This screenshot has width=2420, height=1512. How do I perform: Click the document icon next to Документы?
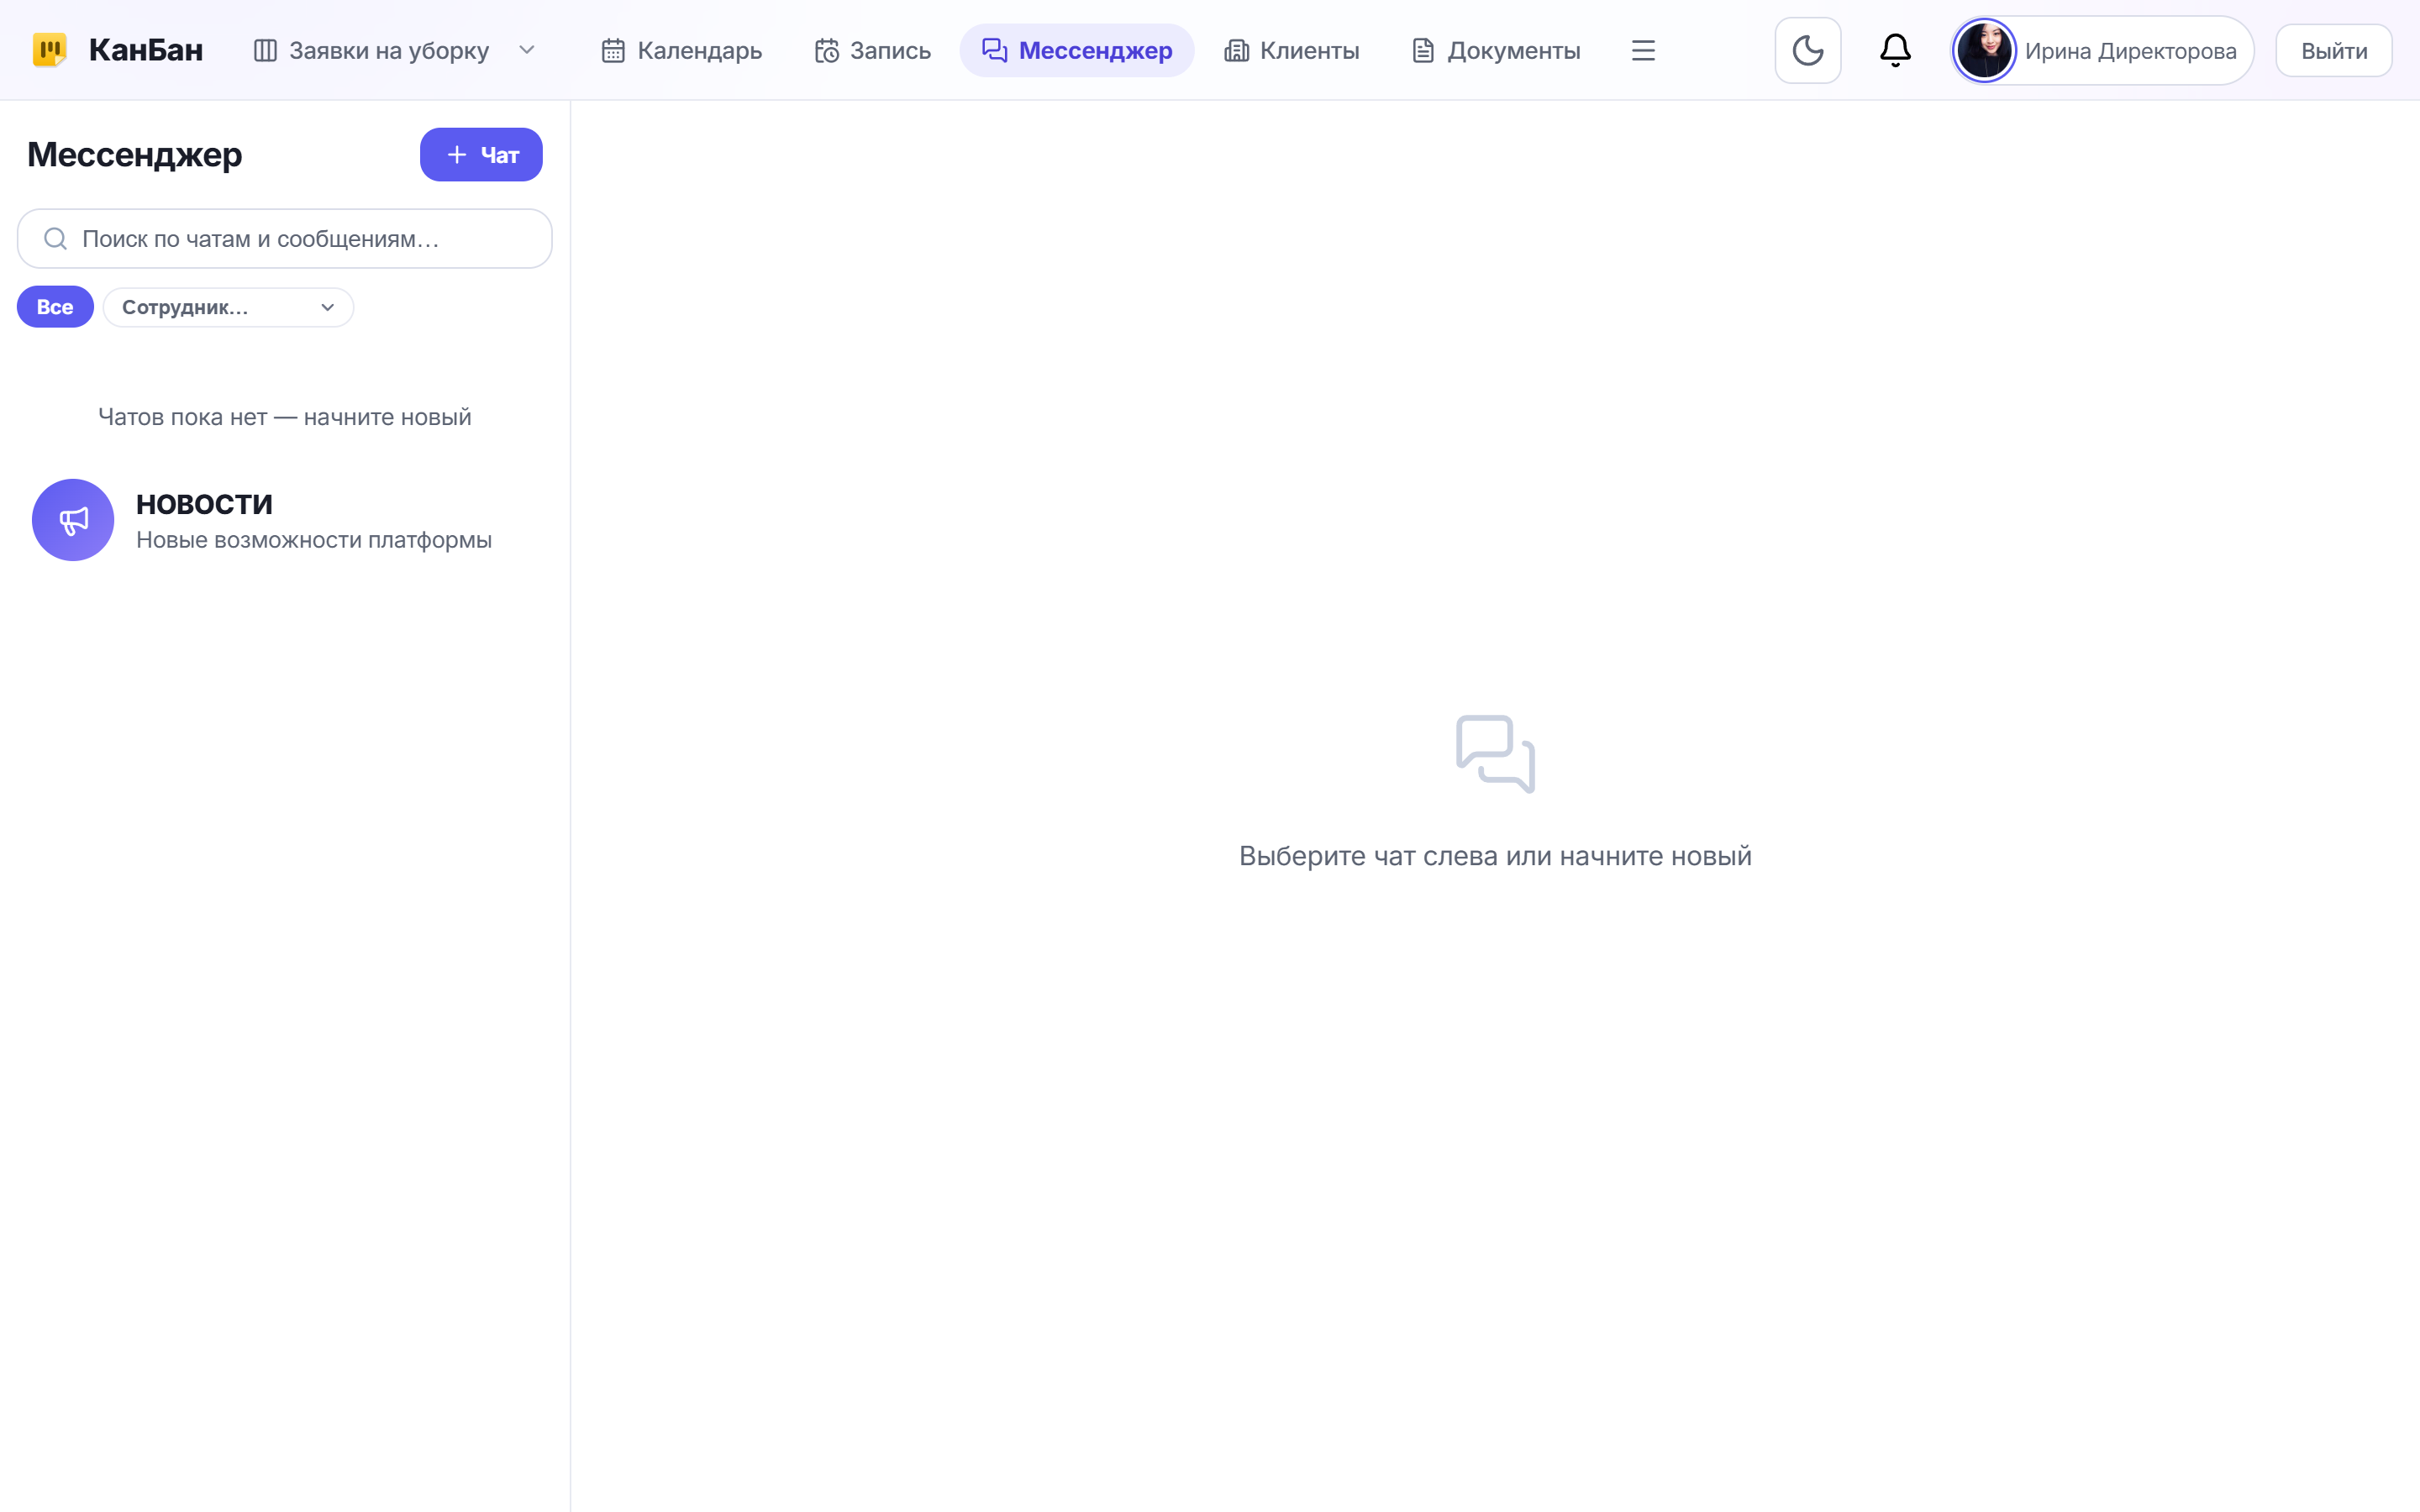coord(1423,50)
